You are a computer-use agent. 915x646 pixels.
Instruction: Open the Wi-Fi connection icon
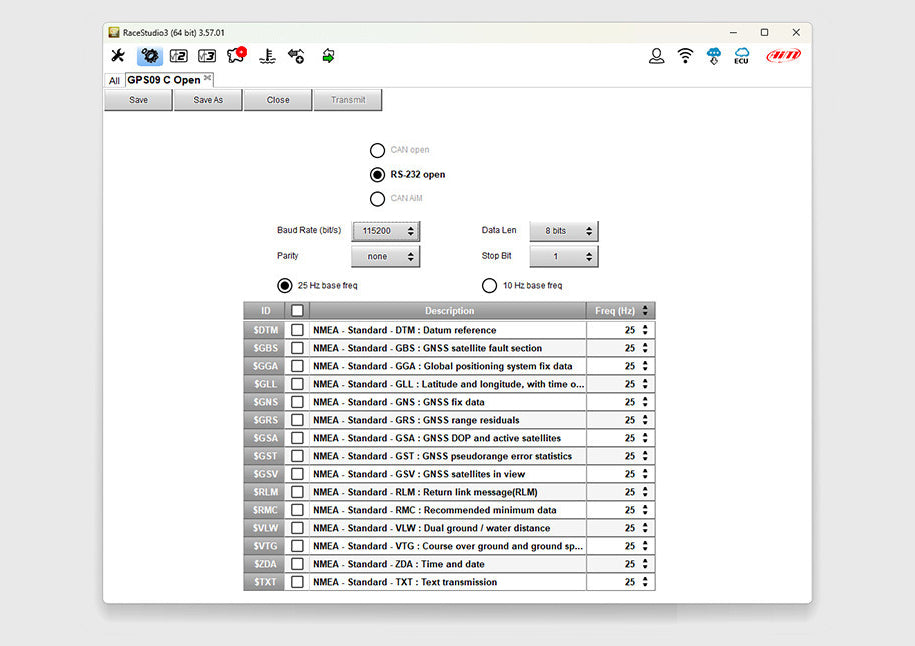pos(685,56)
